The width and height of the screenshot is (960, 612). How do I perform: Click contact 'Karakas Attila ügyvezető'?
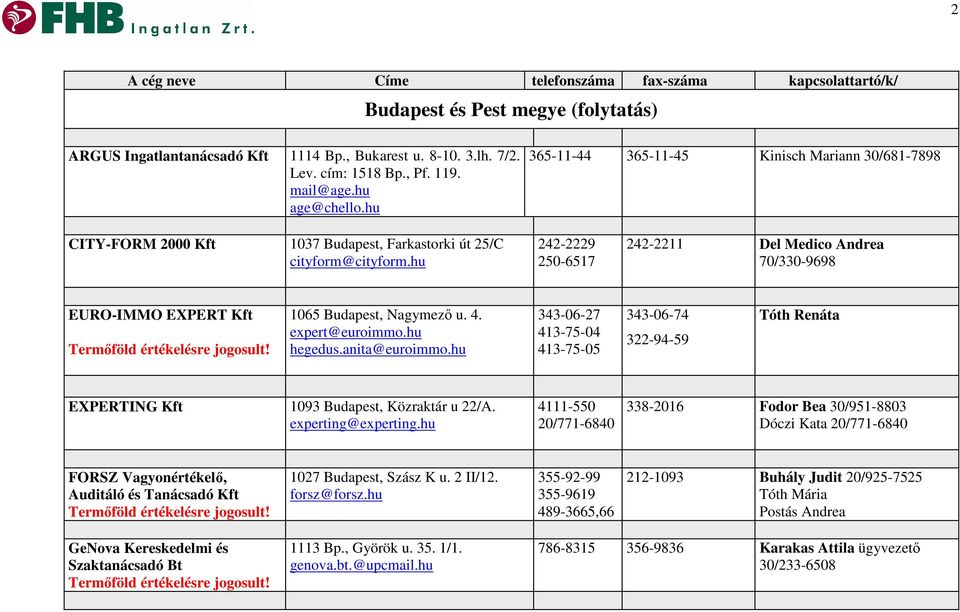tap(840, 548)
